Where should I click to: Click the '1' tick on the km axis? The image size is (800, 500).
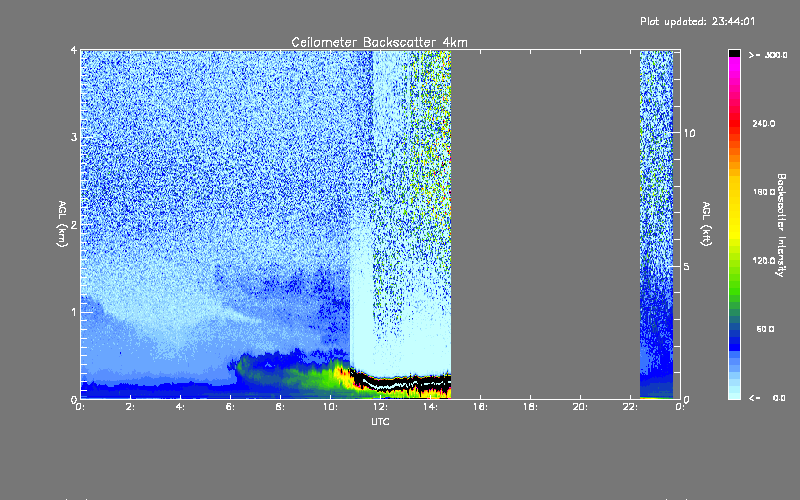tap(74, 312)
